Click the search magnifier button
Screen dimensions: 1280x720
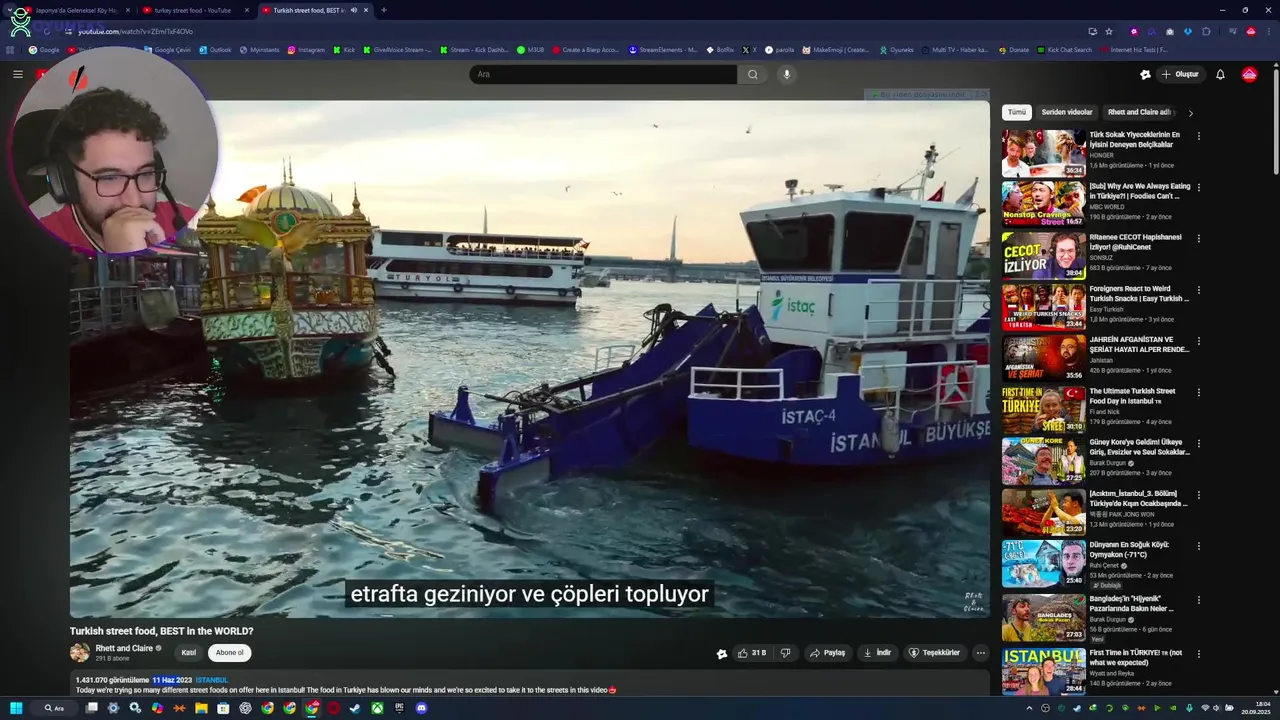point(753,74)
